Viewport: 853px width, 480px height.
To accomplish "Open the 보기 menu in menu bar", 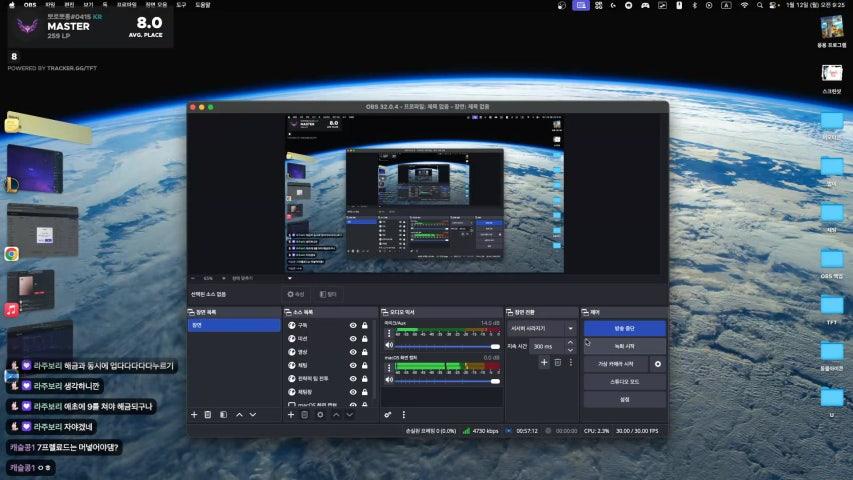I will [88, 5].
